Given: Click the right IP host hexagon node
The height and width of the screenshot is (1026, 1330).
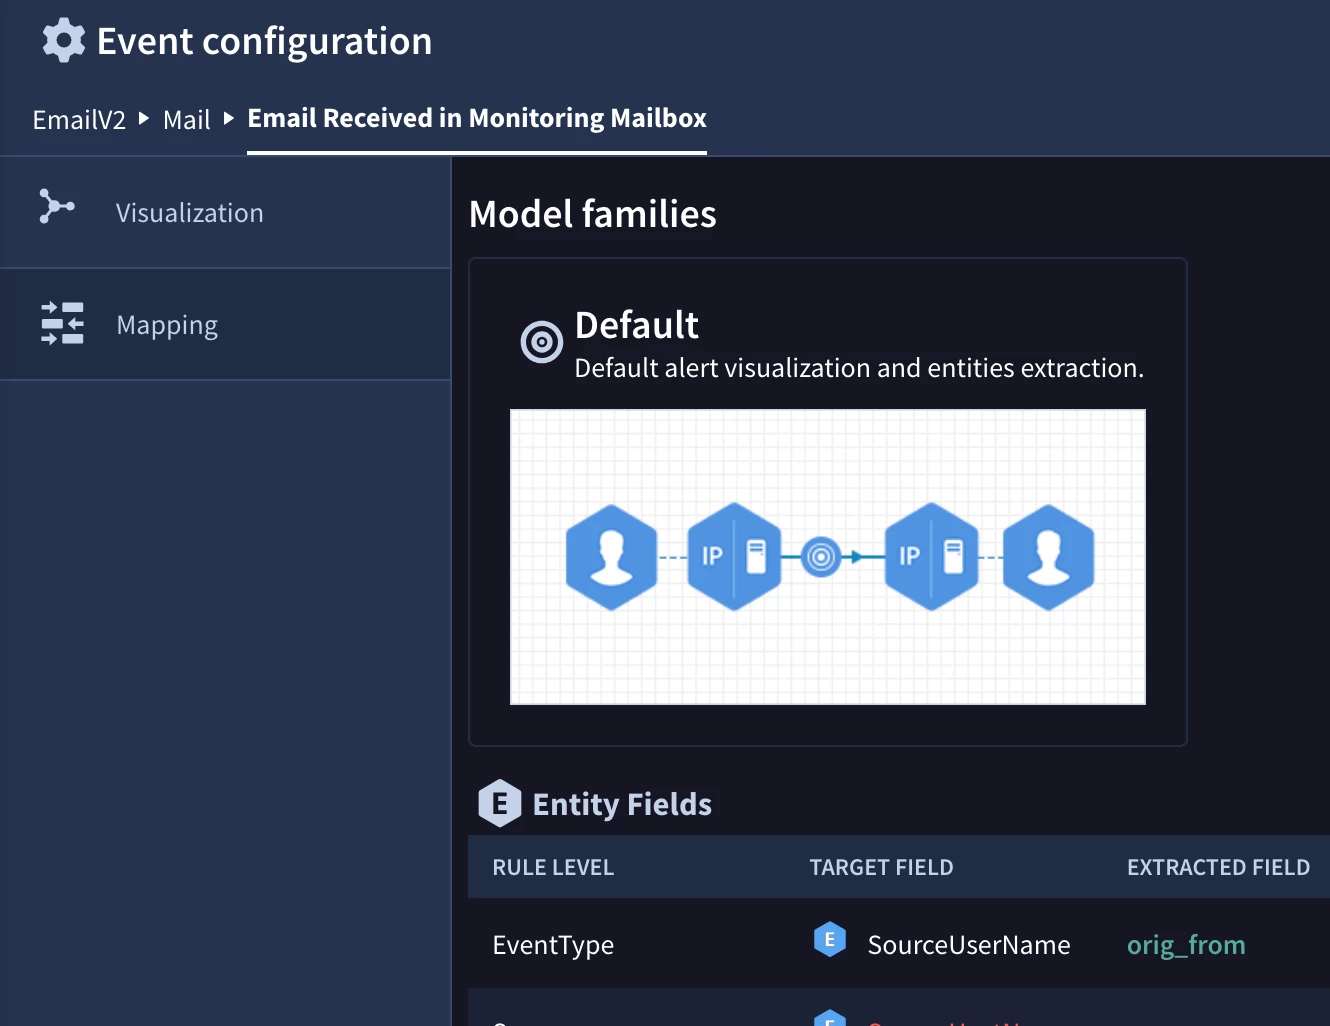Looking at the screenshot, I should pyautogui.click(x=932, y=557).
